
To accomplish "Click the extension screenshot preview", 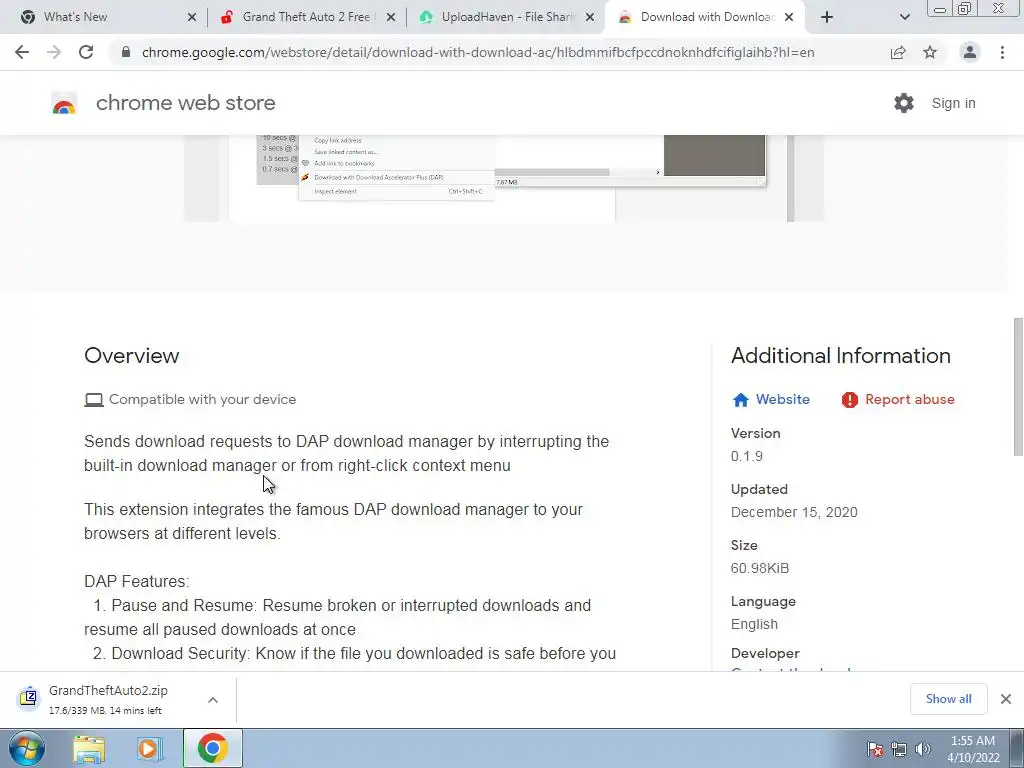I will pos(504,178).
